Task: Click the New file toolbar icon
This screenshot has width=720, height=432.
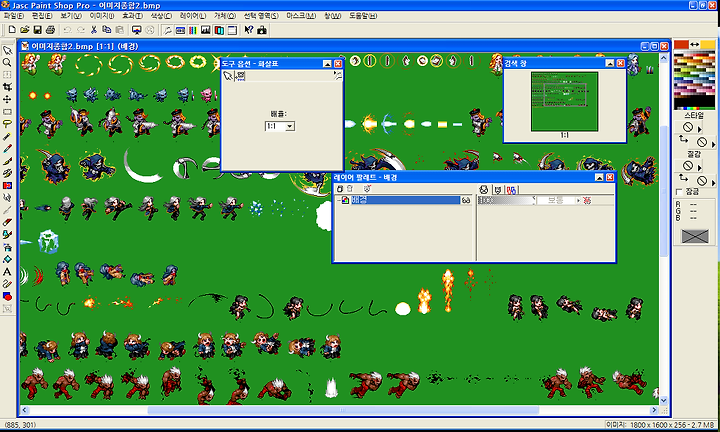Action: click(12, 30)
